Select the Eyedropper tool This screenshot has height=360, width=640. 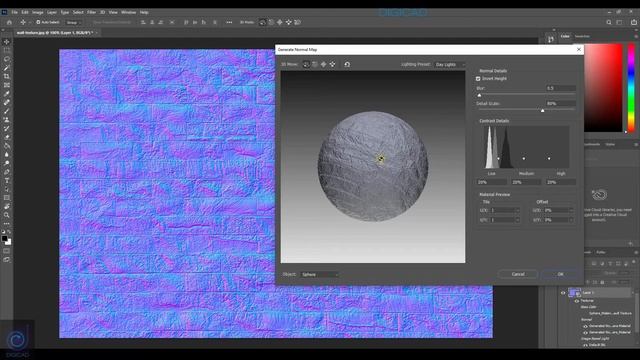(x=7, y=93)
